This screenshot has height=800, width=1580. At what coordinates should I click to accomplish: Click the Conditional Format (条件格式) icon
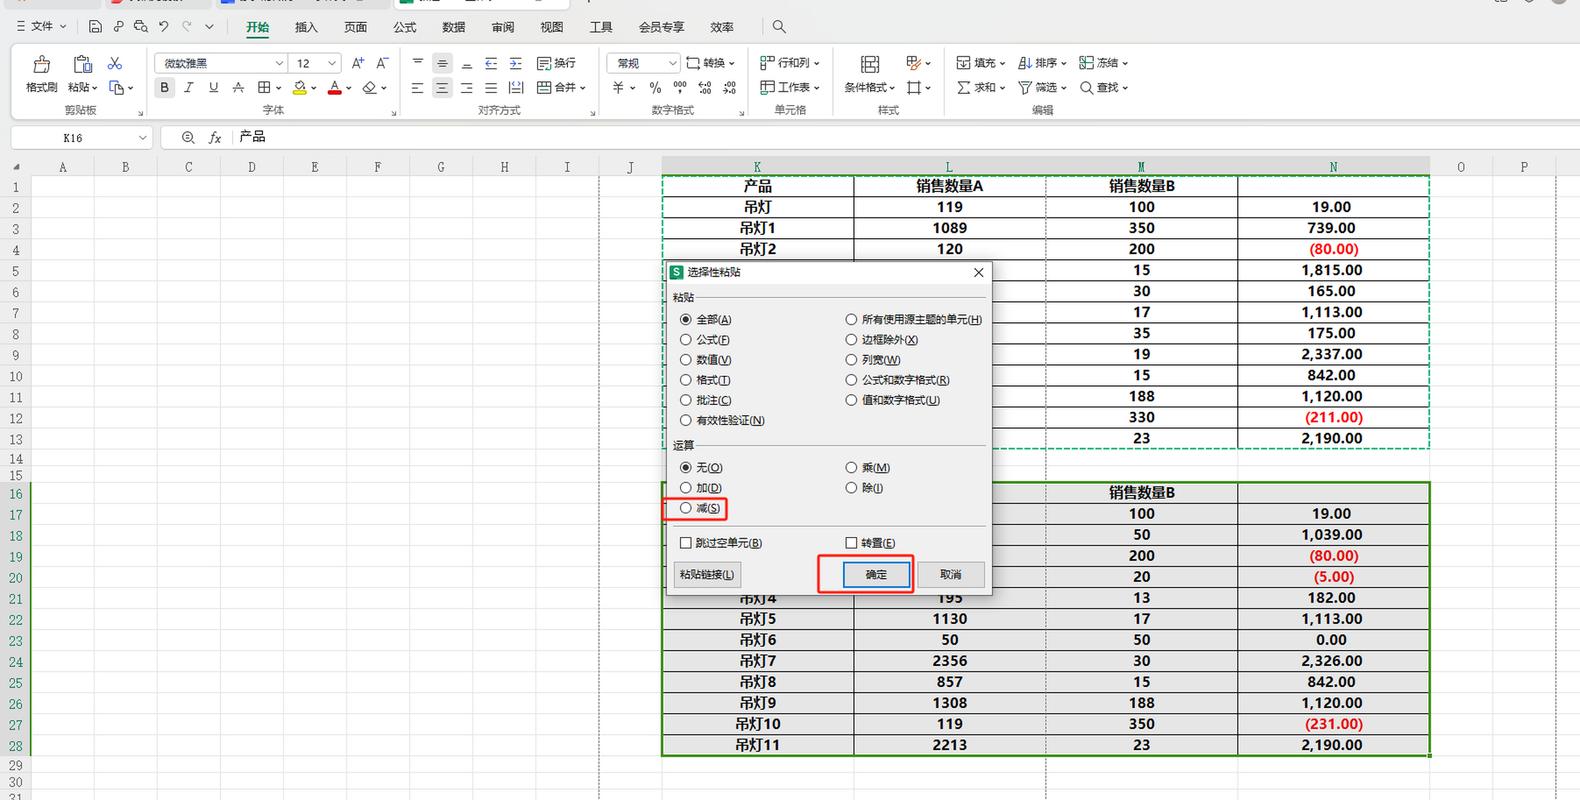point(870,65)
